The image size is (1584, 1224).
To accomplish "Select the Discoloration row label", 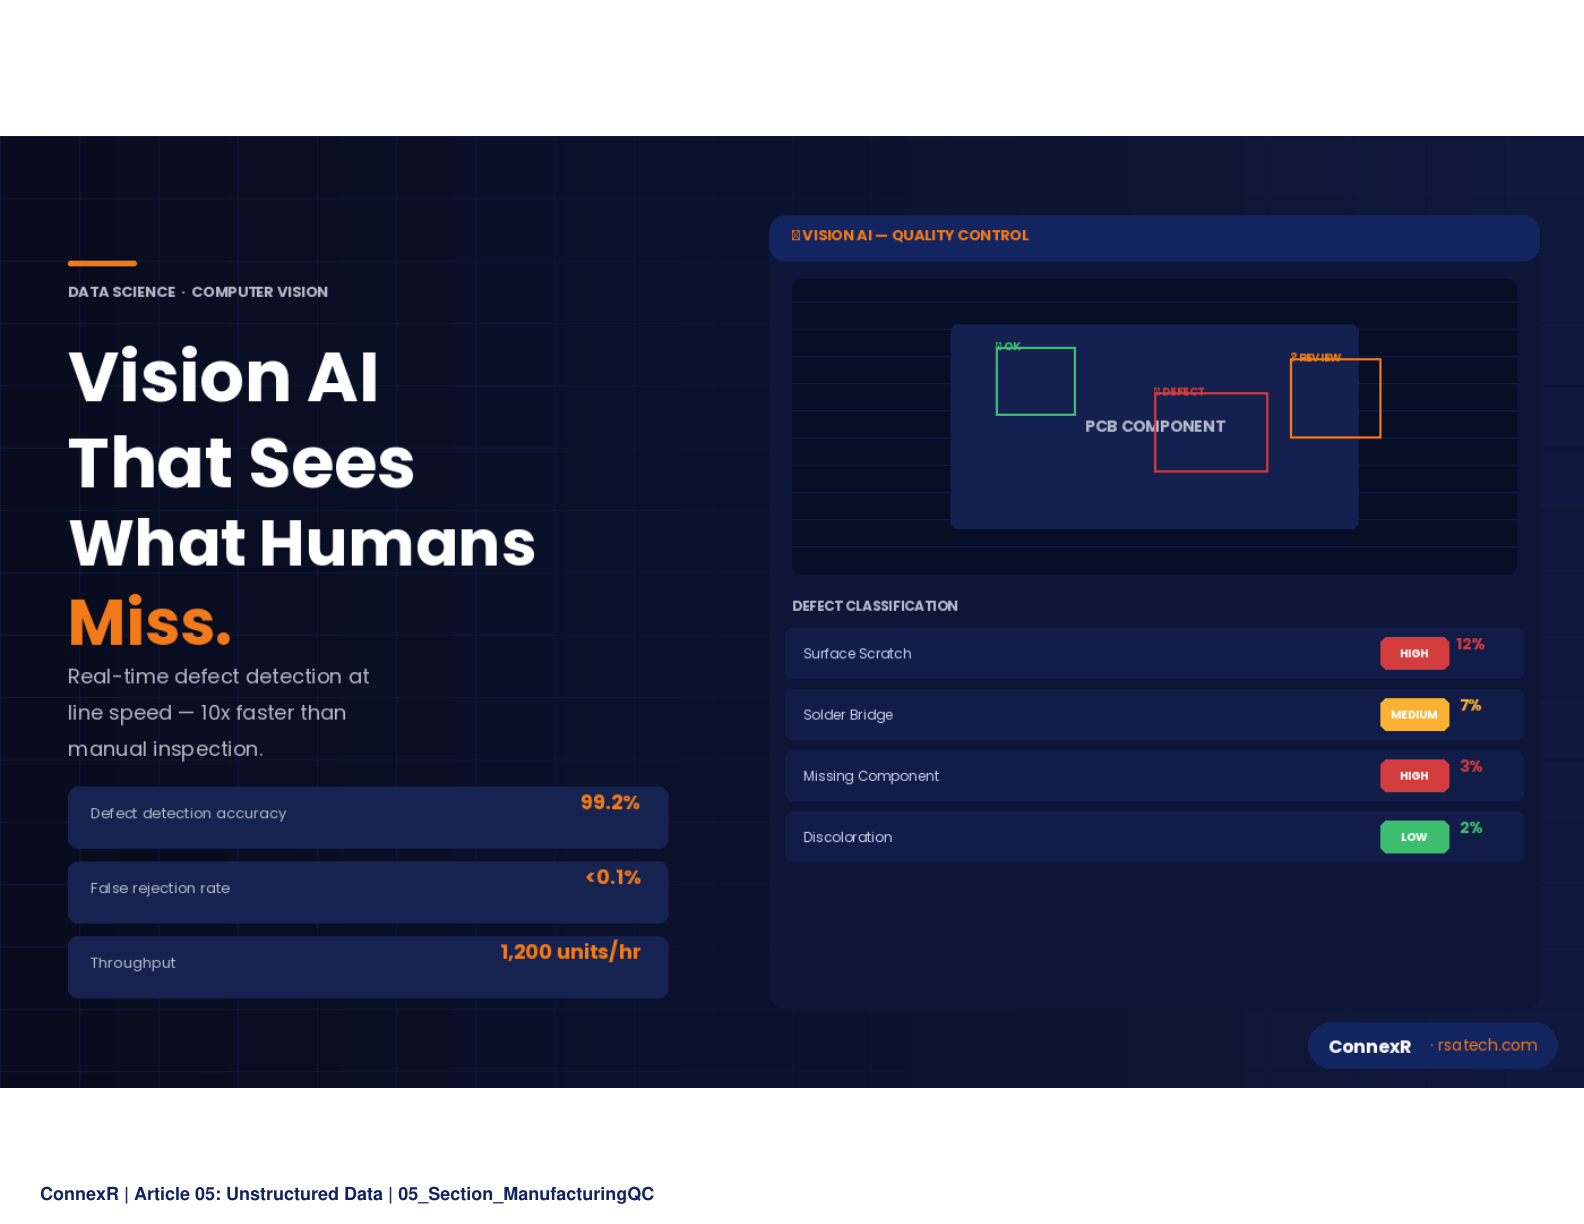I will pyautogui.click(x=847, y=837).
